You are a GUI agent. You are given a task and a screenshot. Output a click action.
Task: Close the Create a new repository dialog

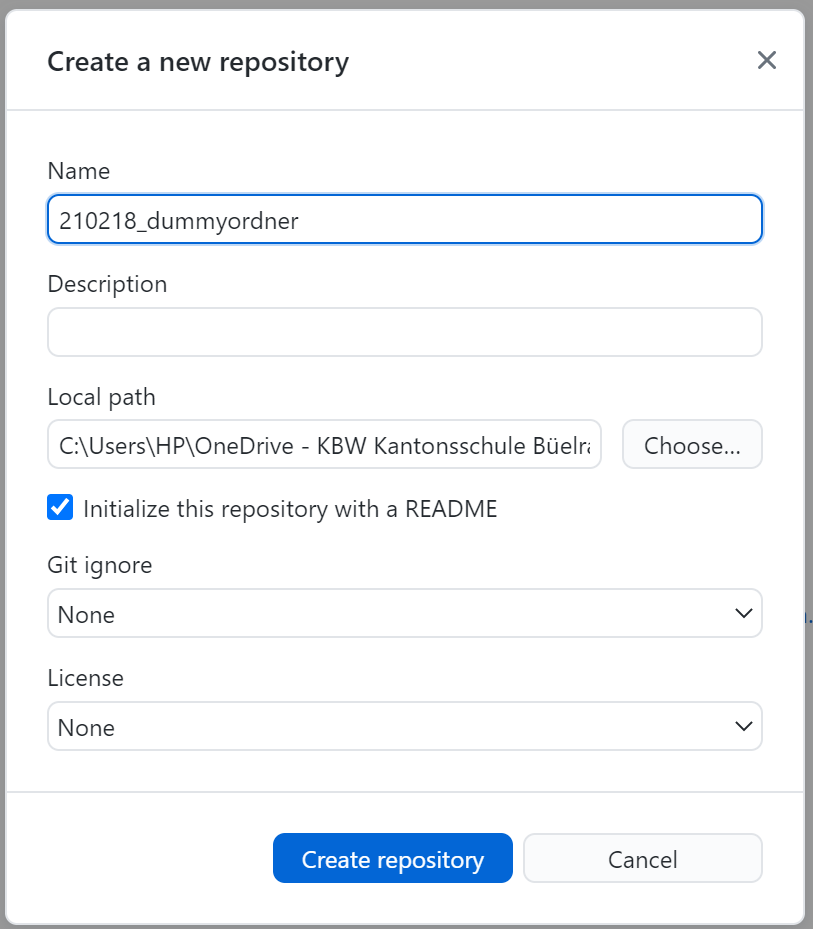pos(766,60)
